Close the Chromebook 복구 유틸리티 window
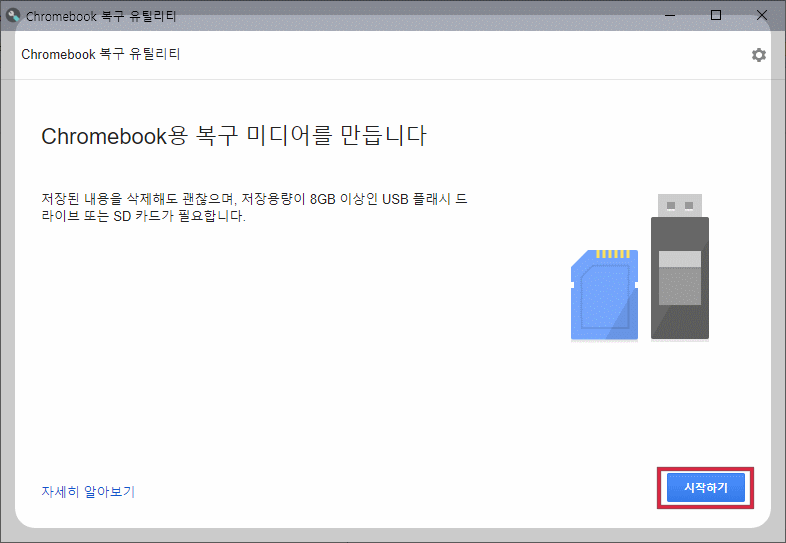The image size is (786, 543). tap(761, 16)
